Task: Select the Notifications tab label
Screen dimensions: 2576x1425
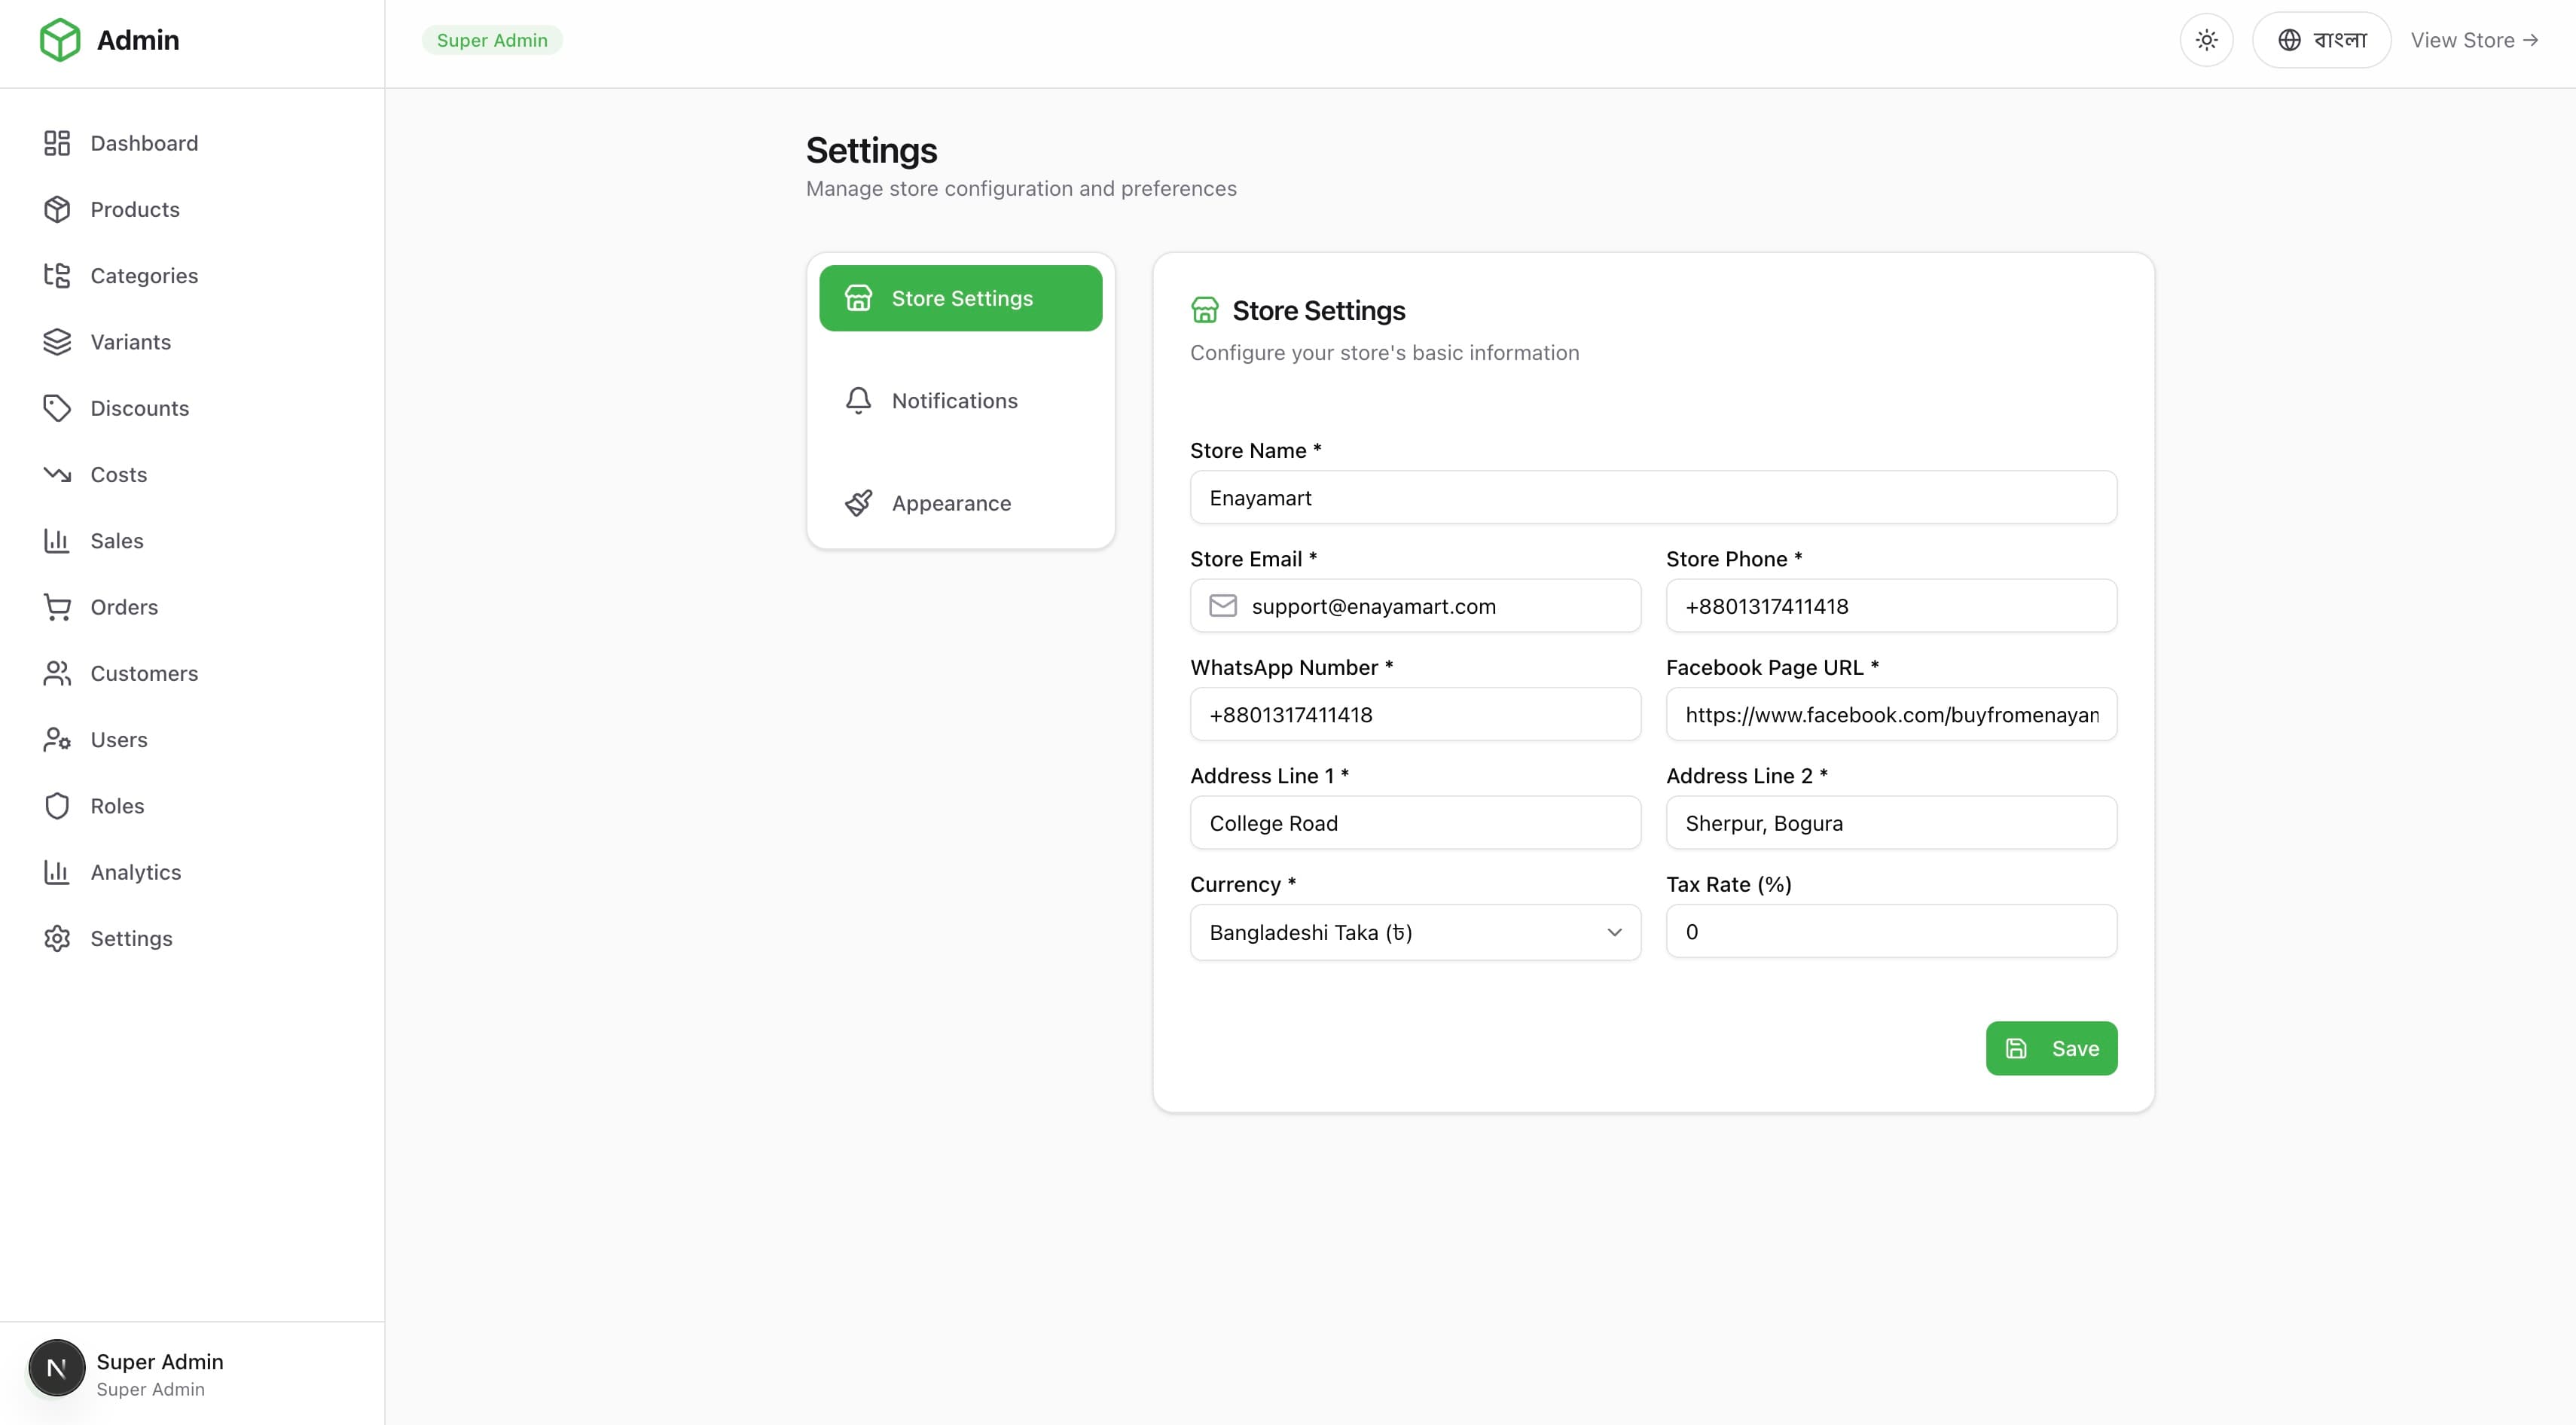Action: 954,400
